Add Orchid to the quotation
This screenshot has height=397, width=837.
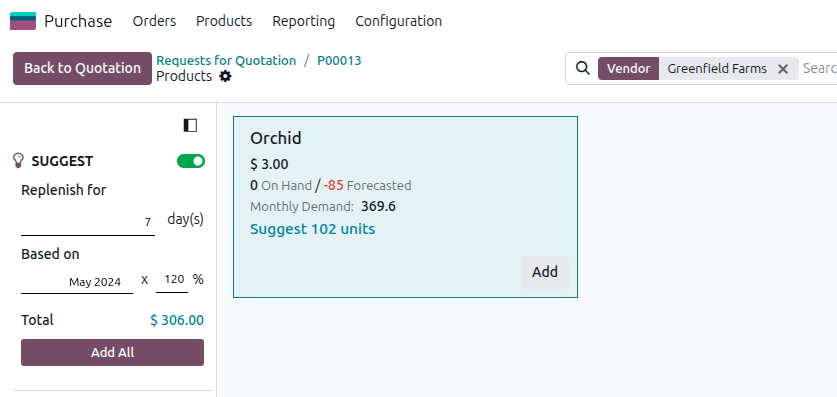tap(544, 272)
